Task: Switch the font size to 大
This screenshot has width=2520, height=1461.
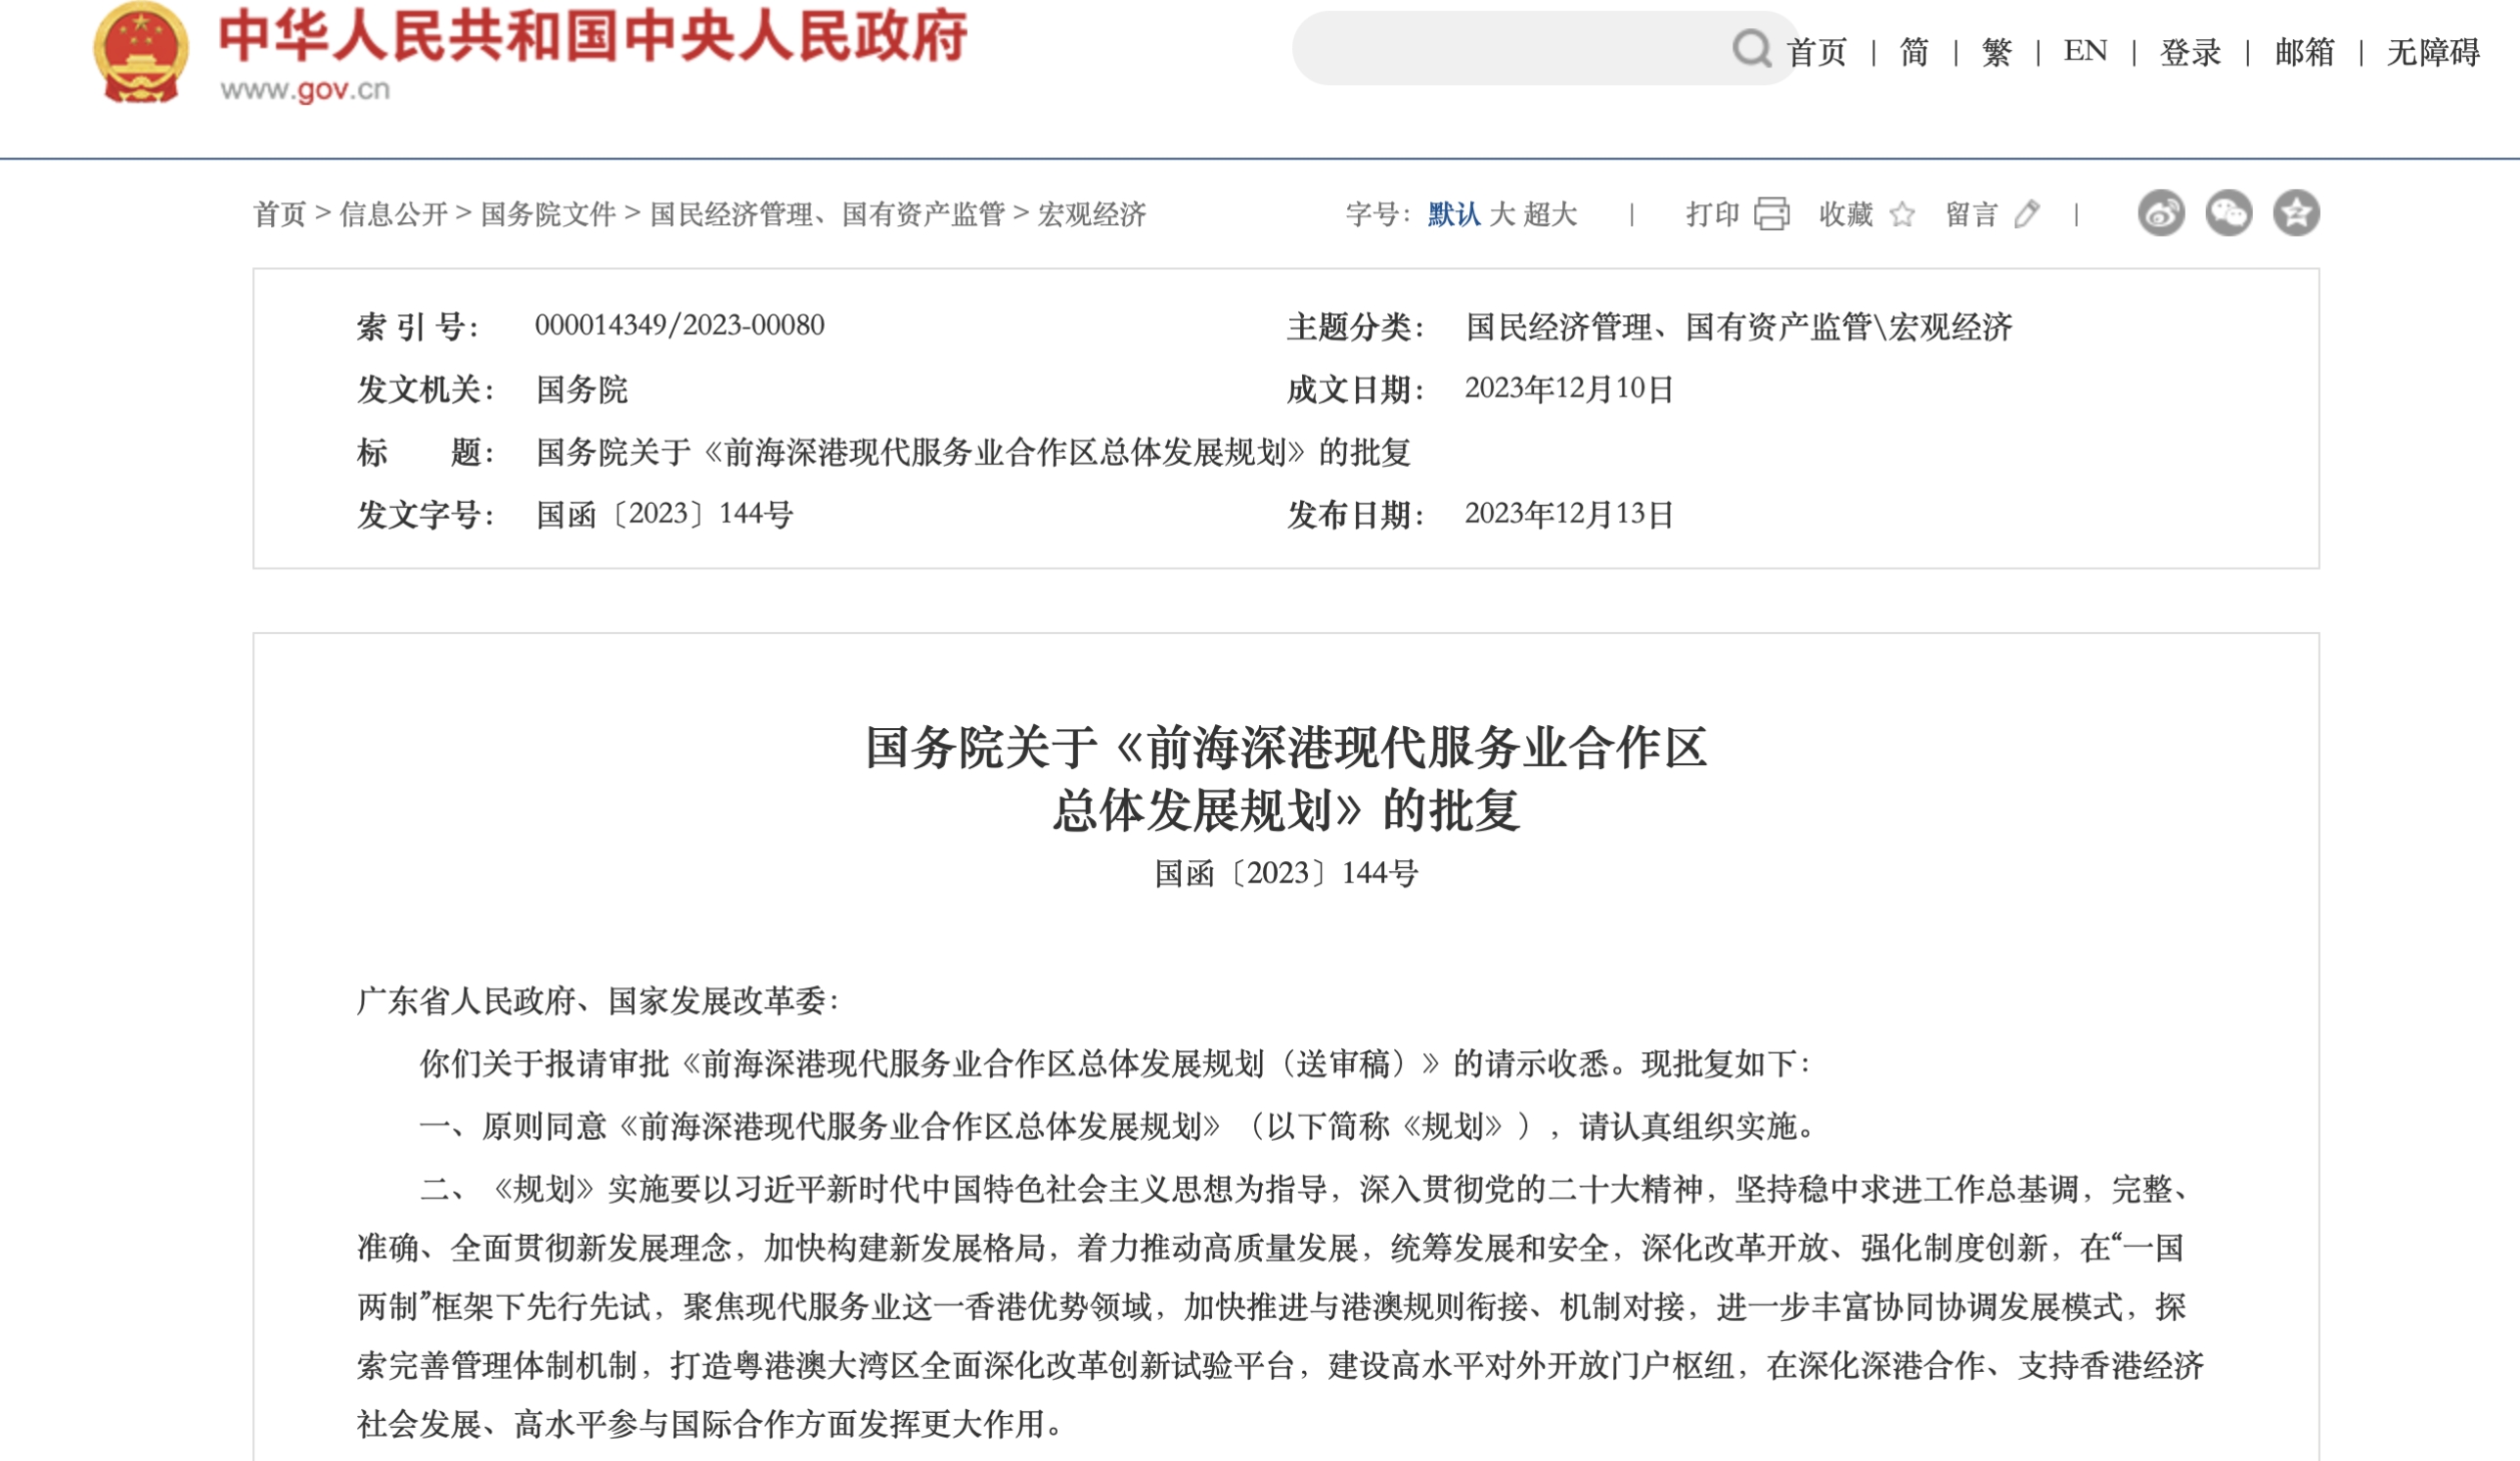Action: (x=1502, y=214)
